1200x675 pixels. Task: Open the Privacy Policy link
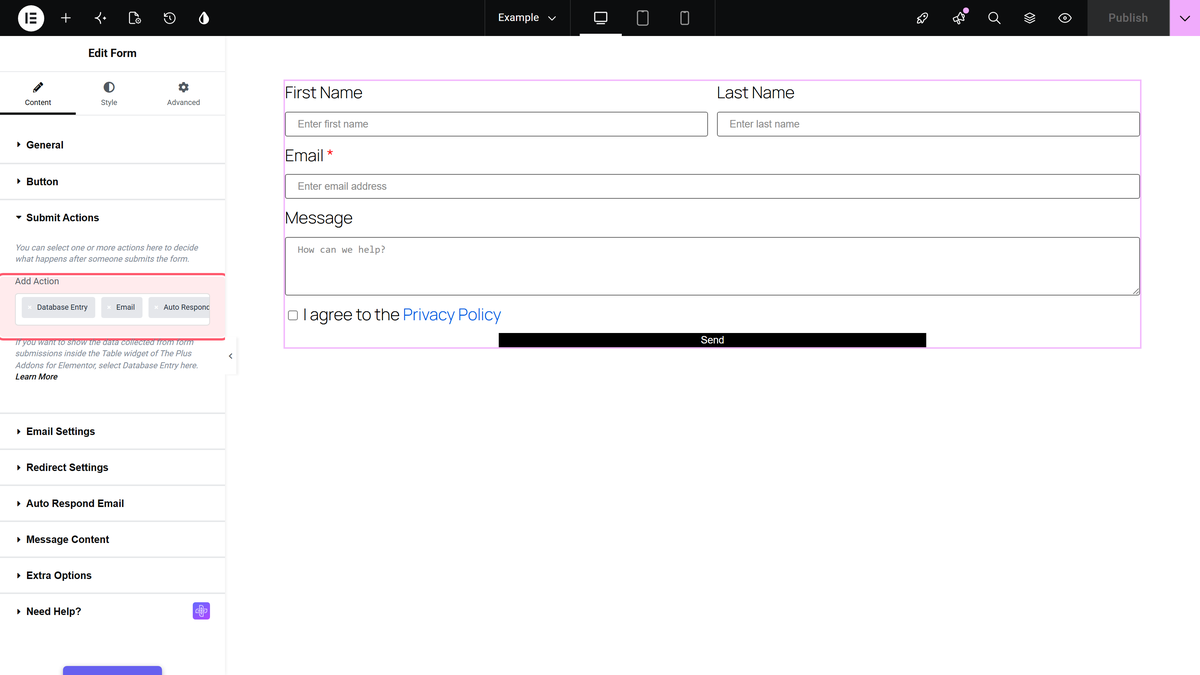click(452, 315)
